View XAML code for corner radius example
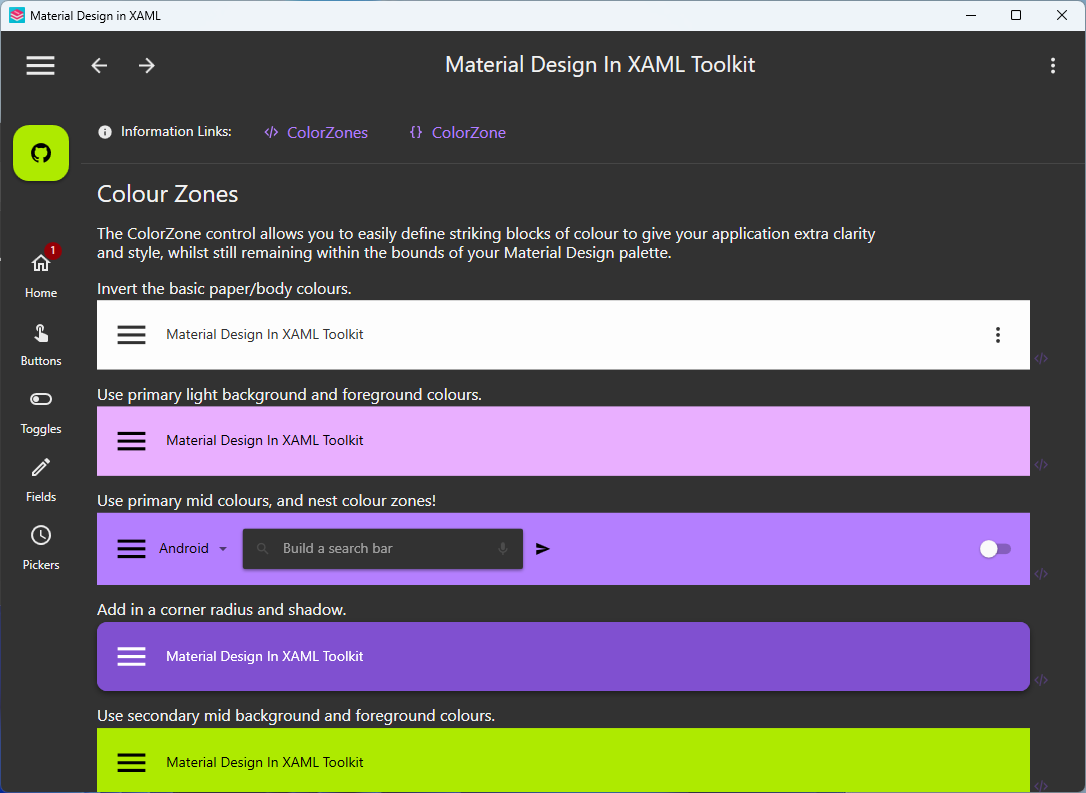Screen dimensions: 1086x793 [1041, 680]
